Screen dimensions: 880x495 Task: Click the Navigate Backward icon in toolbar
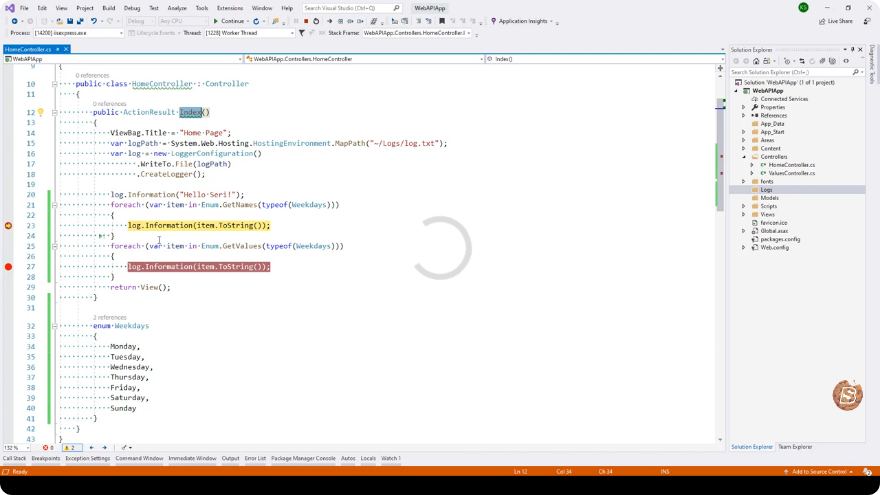pyautogui.click(x=15, y=21)
